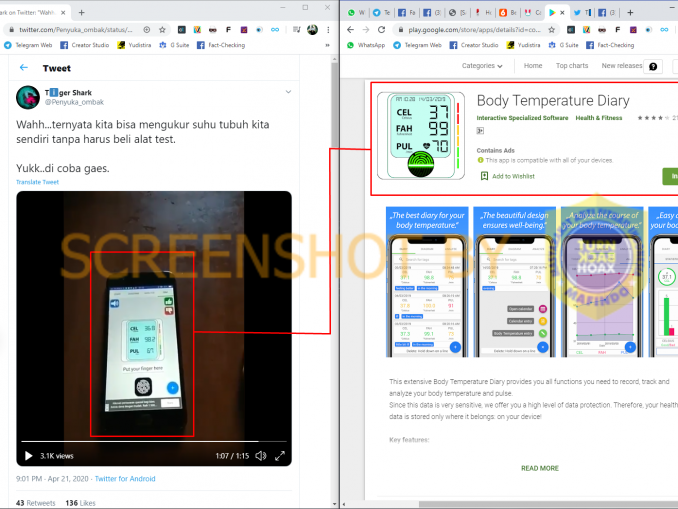Go back using the Tweet back arrow

tap(24, 67)
